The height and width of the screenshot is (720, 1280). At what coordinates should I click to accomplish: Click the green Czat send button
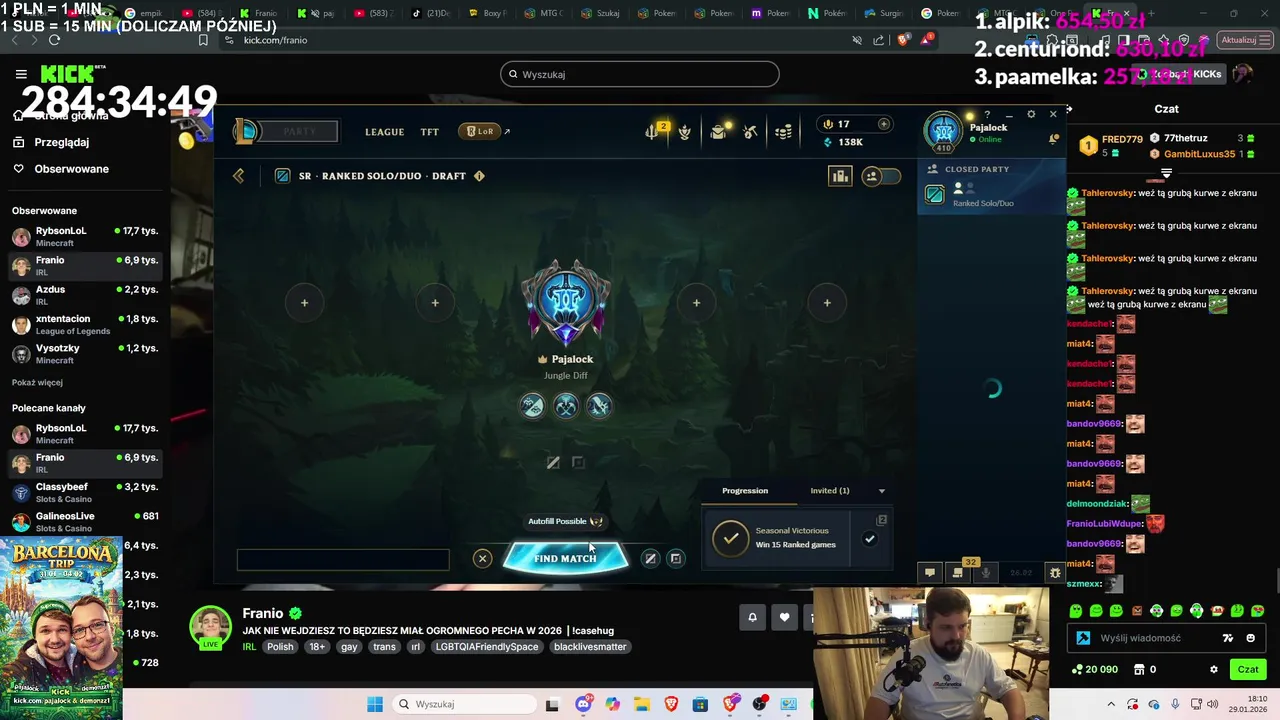1248,670
